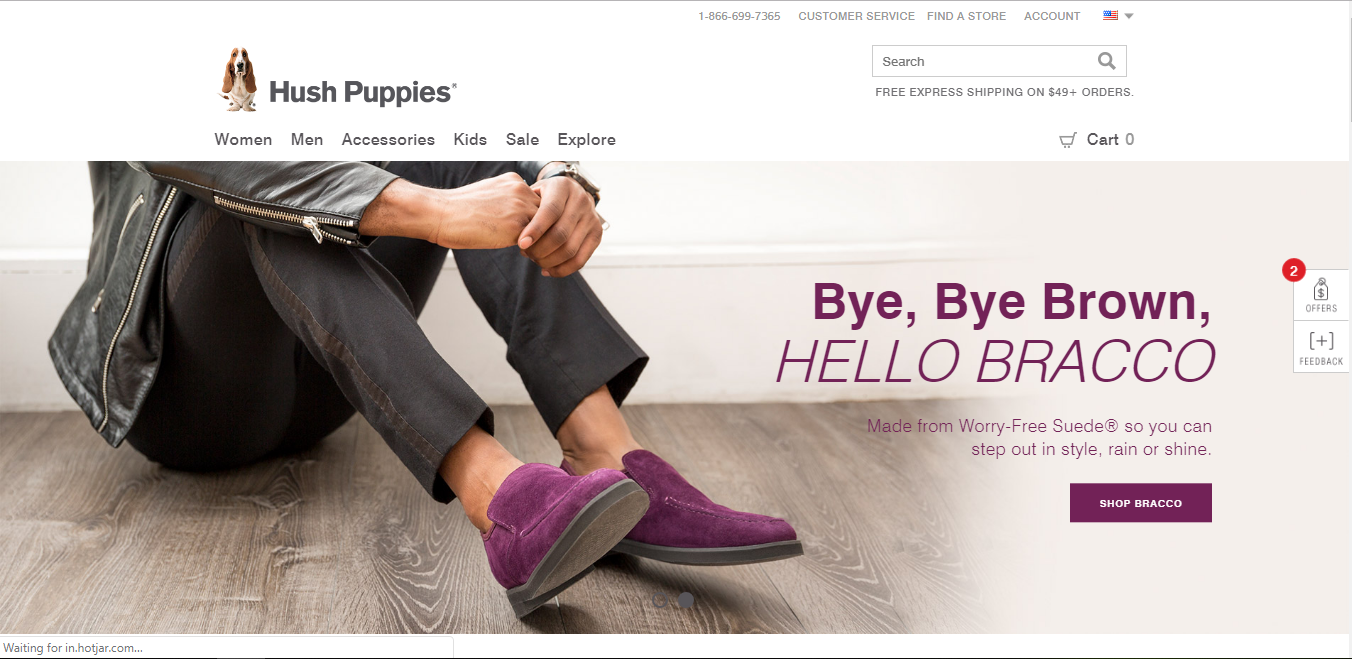Click the SHOP BRACCO button
The image size is (1352, 659).
[x=1141, y=503]
